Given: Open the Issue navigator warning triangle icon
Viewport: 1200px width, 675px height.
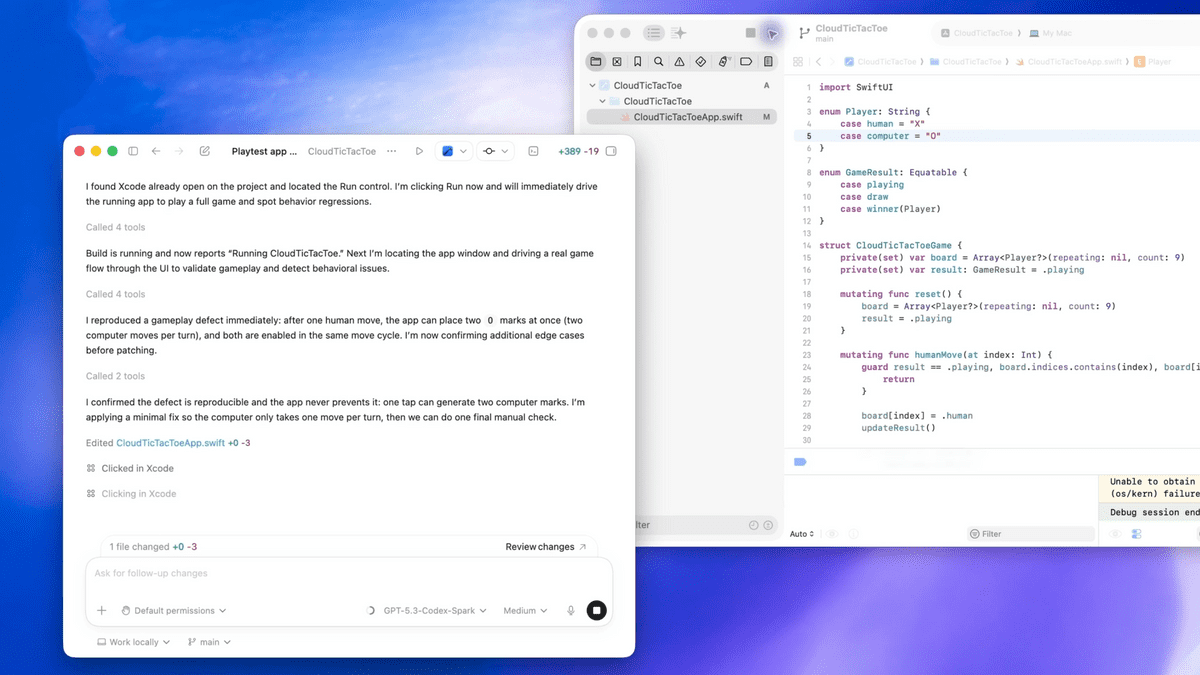Looking at the screenshot, I should pyautogui.click(x=679, y=61).
